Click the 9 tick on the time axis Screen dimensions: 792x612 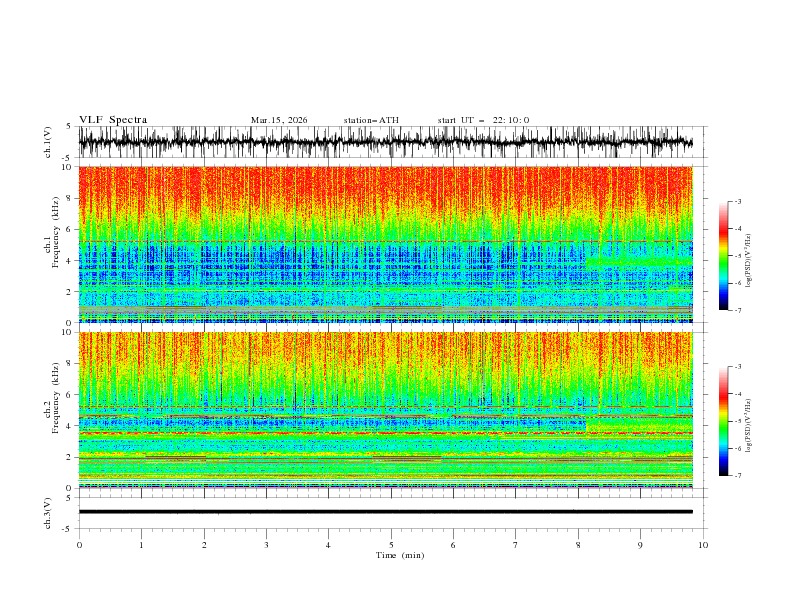click(x=640, y=545)
